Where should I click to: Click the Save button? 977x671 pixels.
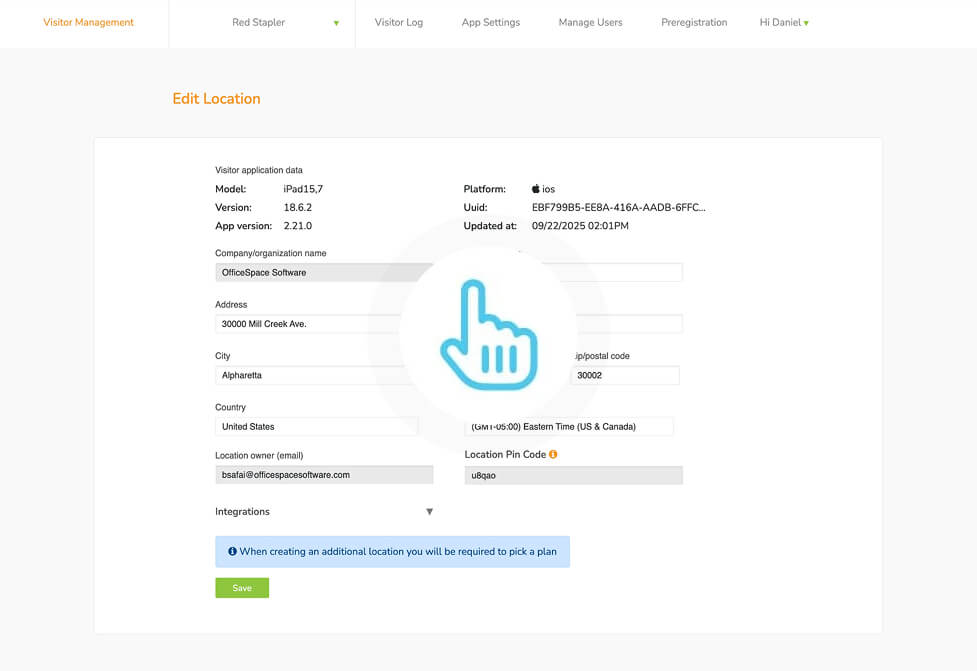pyautogui.click(x=242, y=588)
